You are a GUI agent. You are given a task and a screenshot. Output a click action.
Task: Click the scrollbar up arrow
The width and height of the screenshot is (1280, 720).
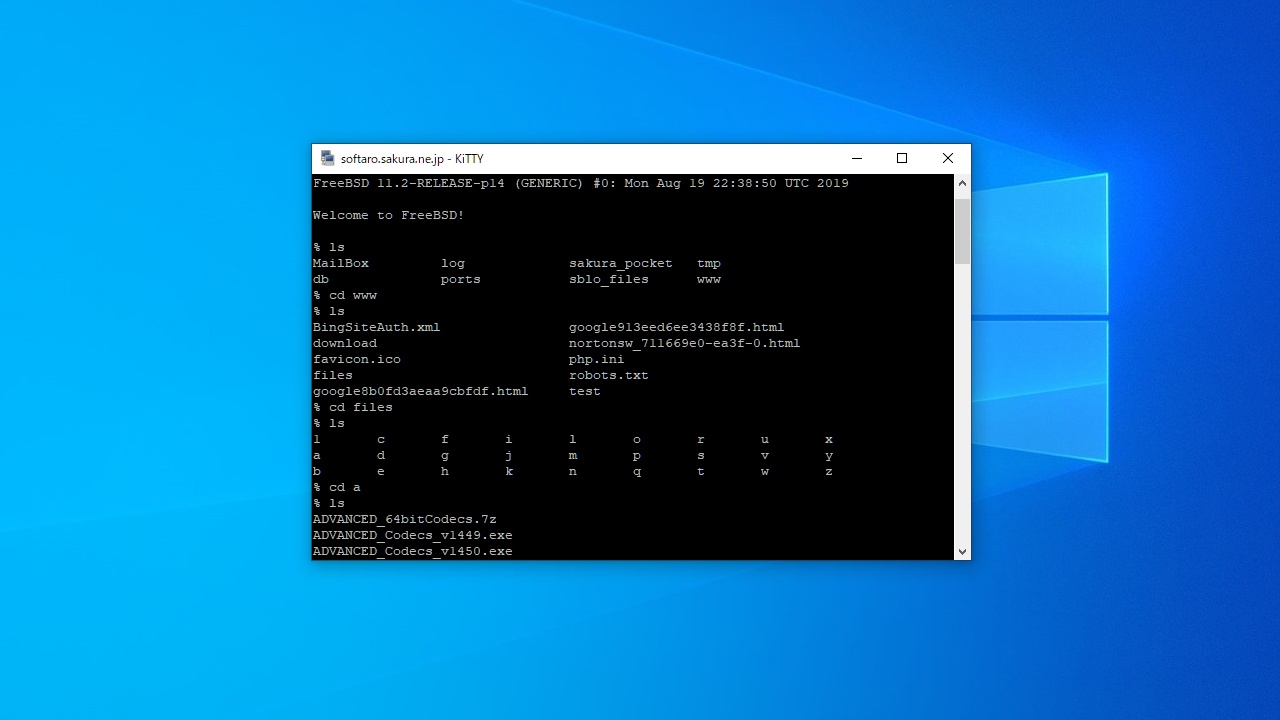click(x=962, y=183)
